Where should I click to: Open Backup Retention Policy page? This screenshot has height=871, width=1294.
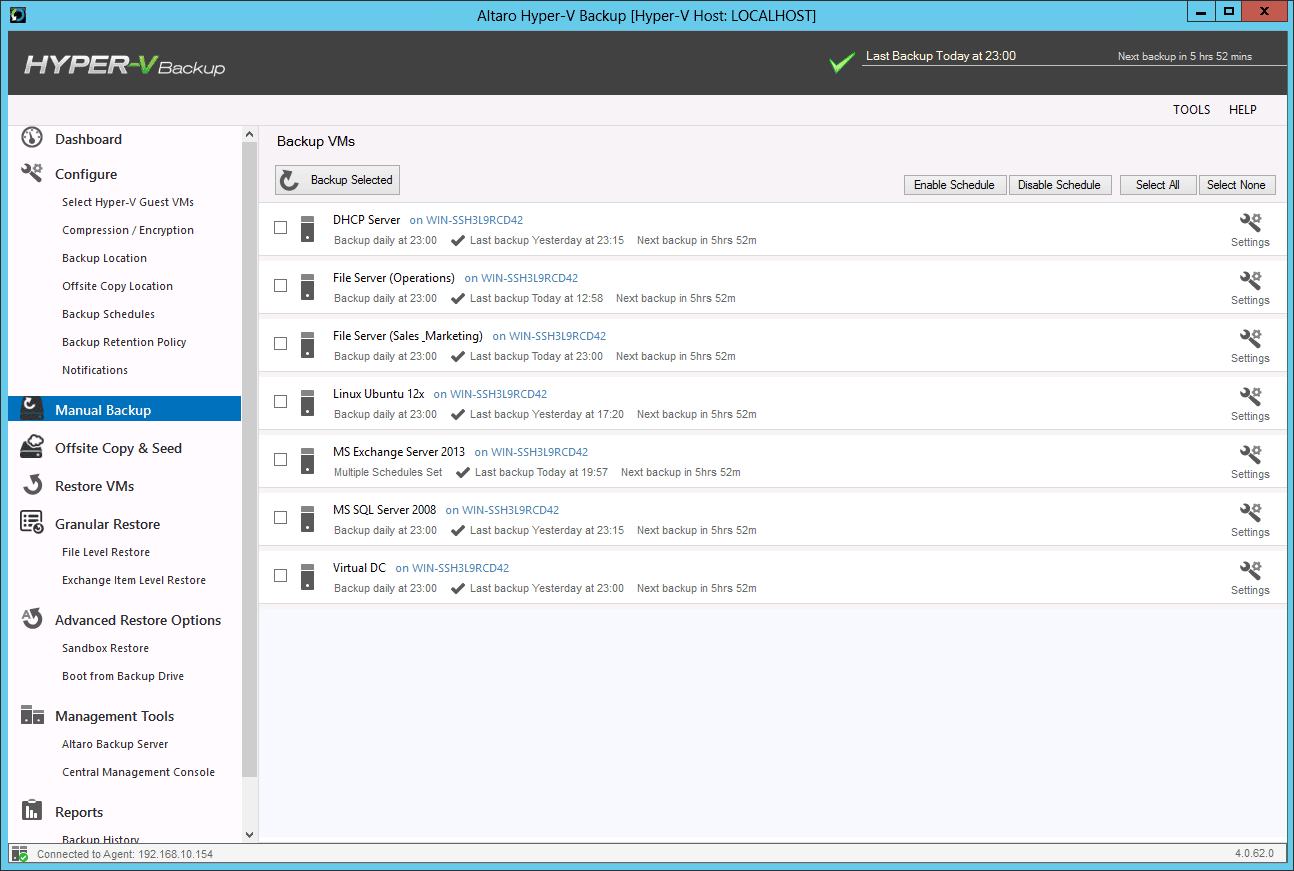[x=124, y=342]
